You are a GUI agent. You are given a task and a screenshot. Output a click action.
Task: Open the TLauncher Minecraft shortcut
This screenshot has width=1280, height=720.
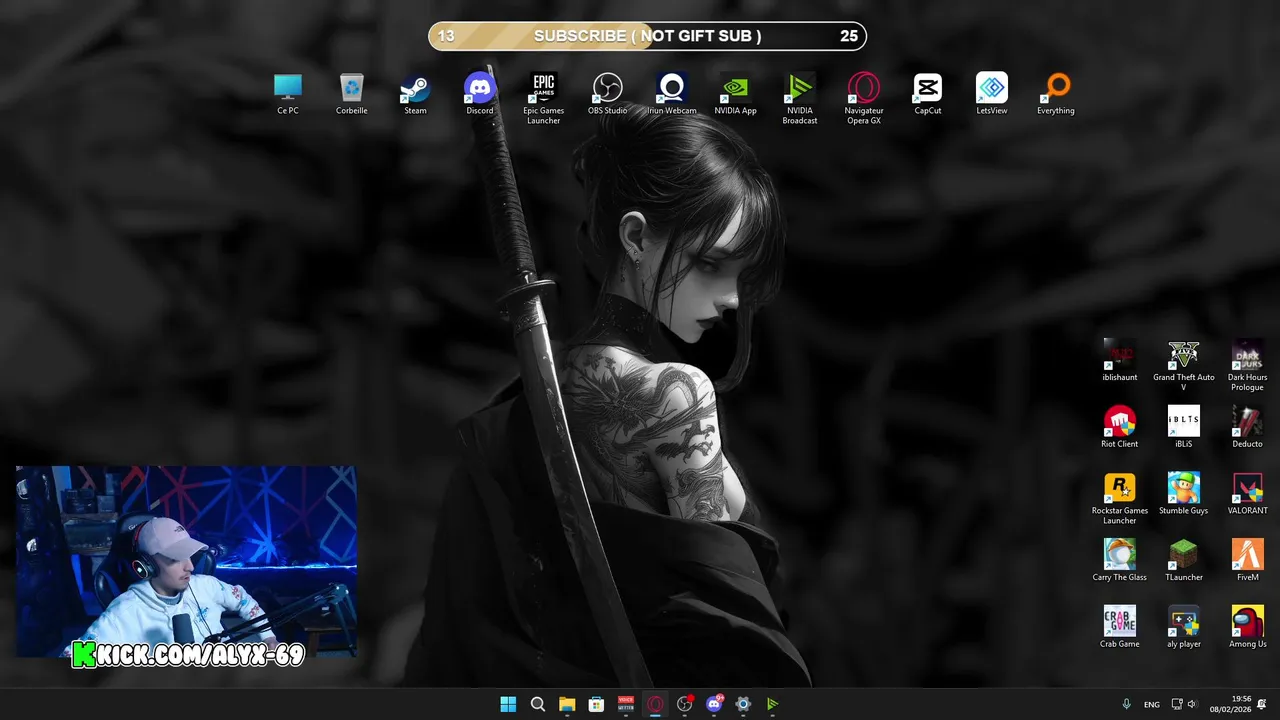(x=1184, y=561)
